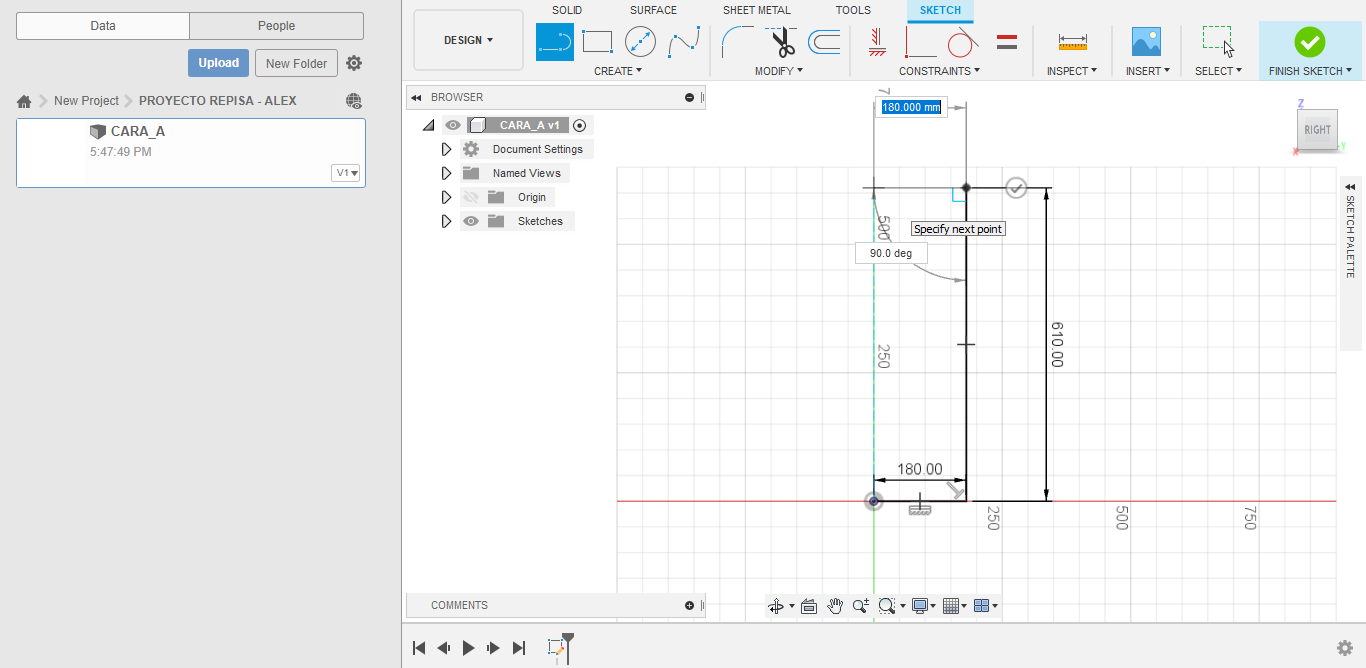Apply the Equal constraint
This screenshot has width=1366, height=668.
[1007, 42]
